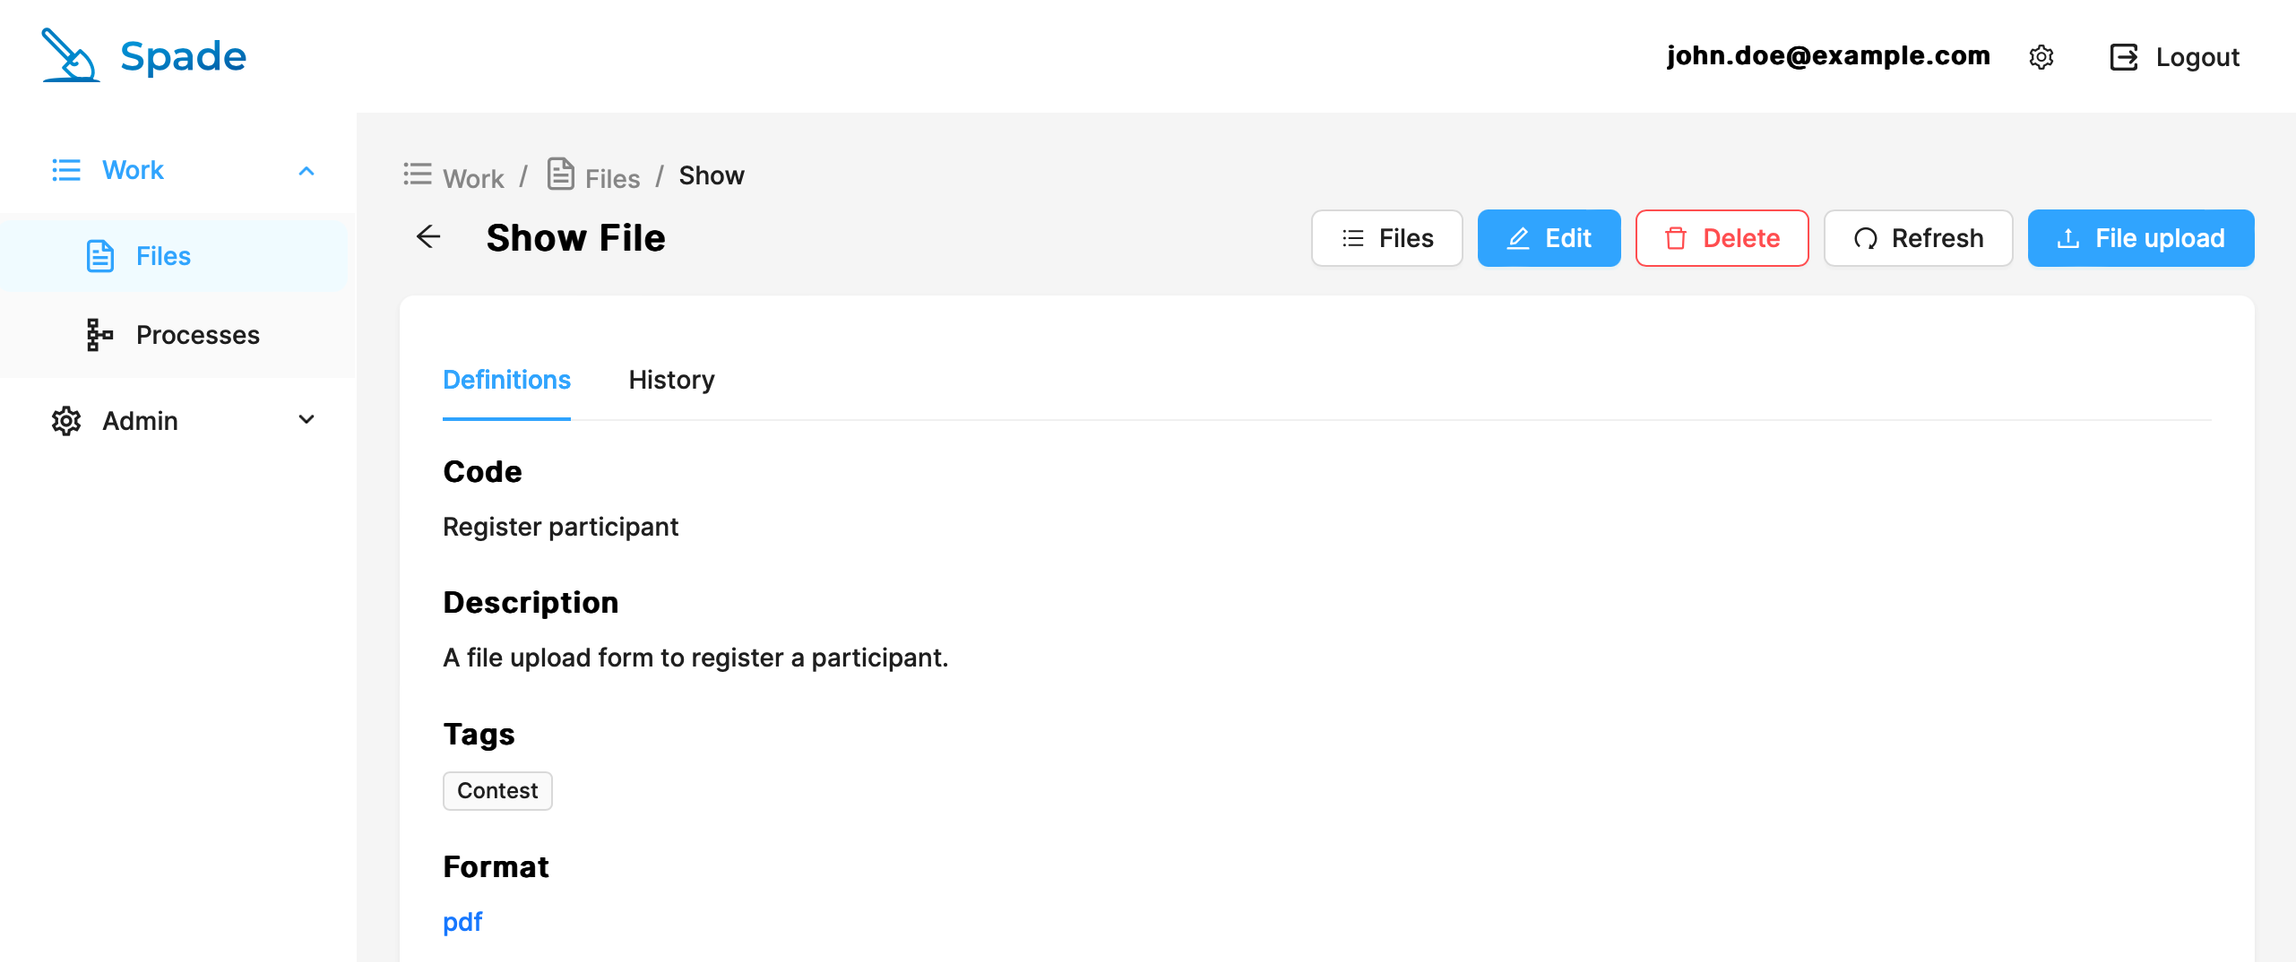Go back using the left arrow icon
This screenshot has height=962, width=2296.
pos(428,237)
